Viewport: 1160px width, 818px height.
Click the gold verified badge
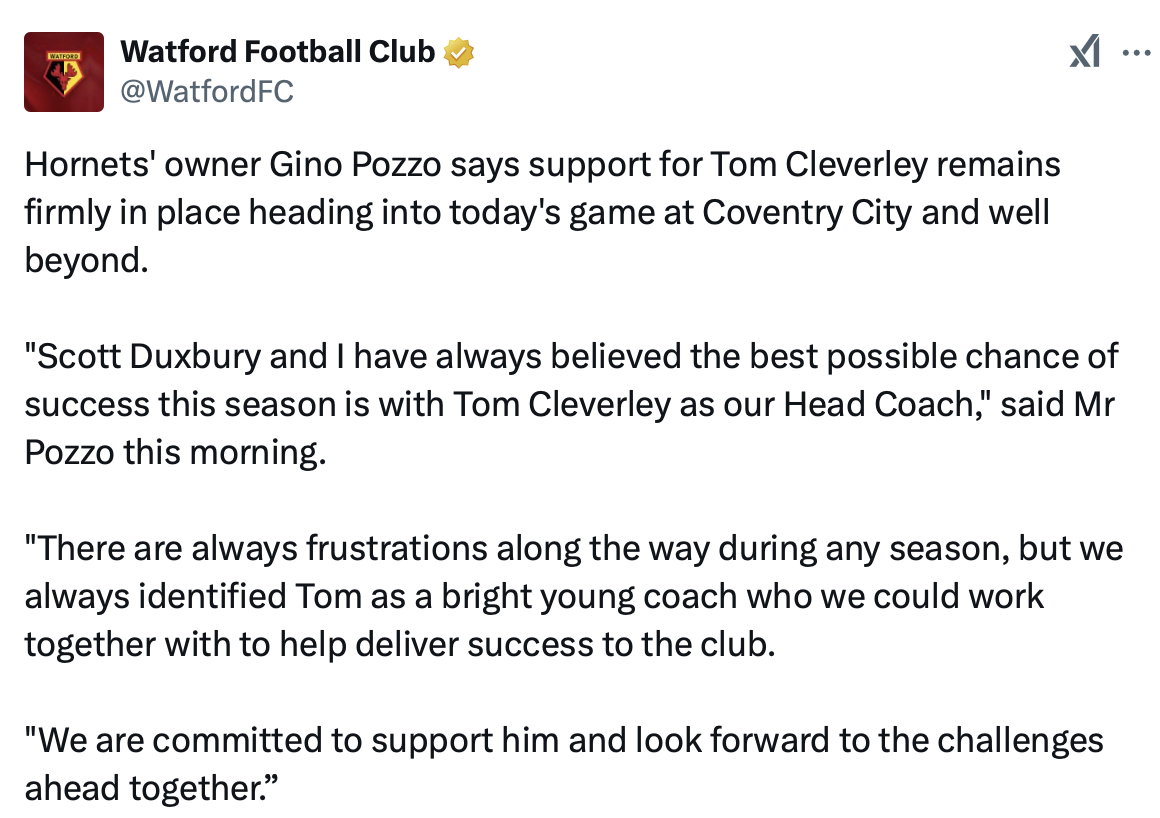point(458,52)
